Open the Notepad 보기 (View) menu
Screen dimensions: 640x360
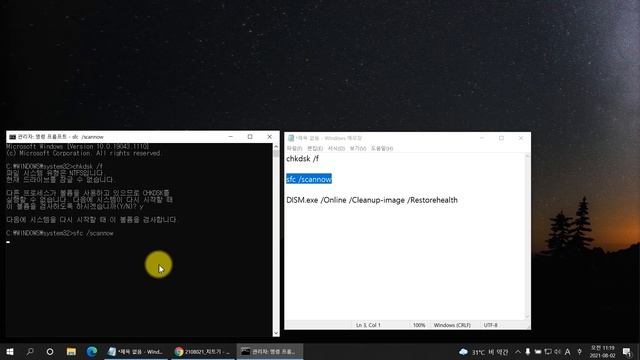pyautogui.click(x=358, y=149)
